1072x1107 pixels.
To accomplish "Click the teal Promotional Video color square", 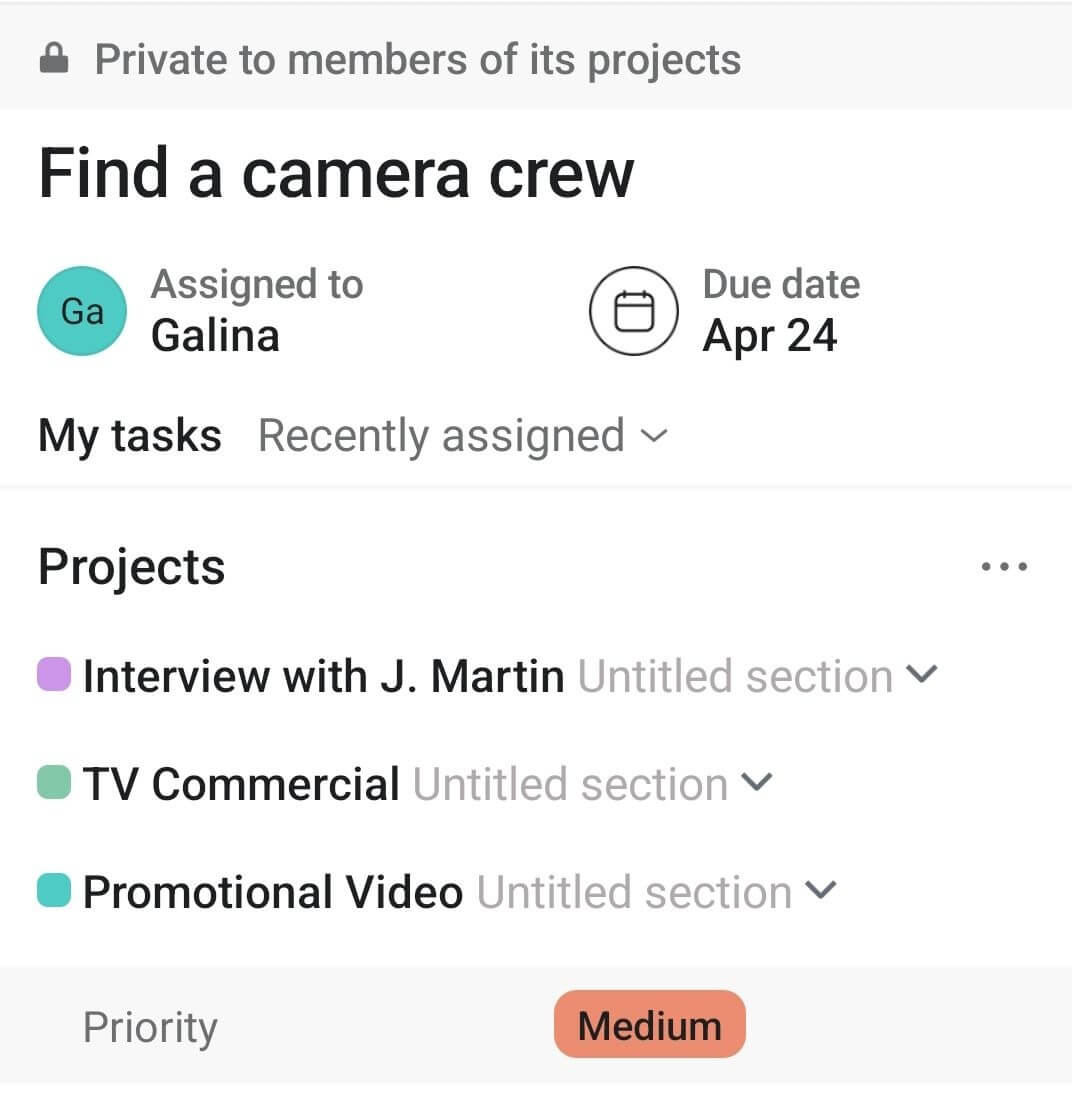I will (x=53, y=890).
